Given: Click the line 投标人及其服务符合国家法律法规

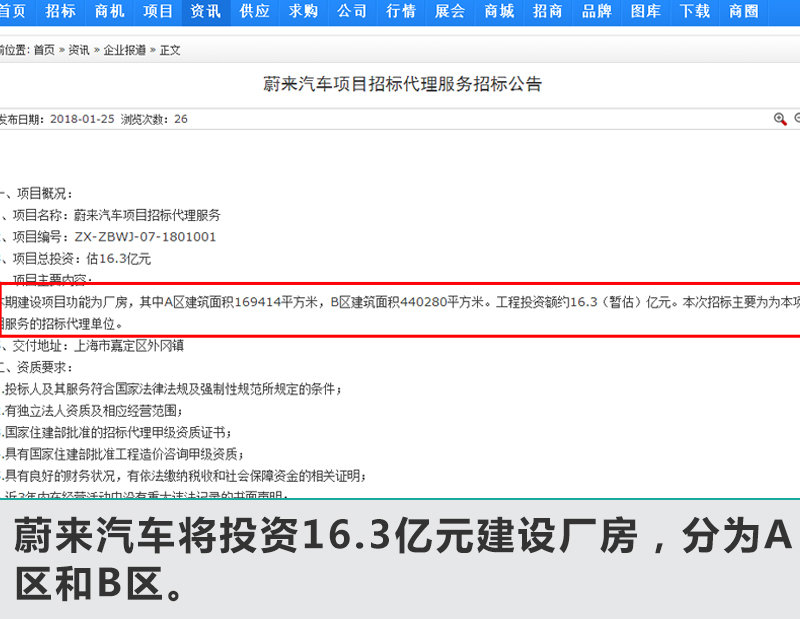Looking at the screenshot, I should coord(171,389).
